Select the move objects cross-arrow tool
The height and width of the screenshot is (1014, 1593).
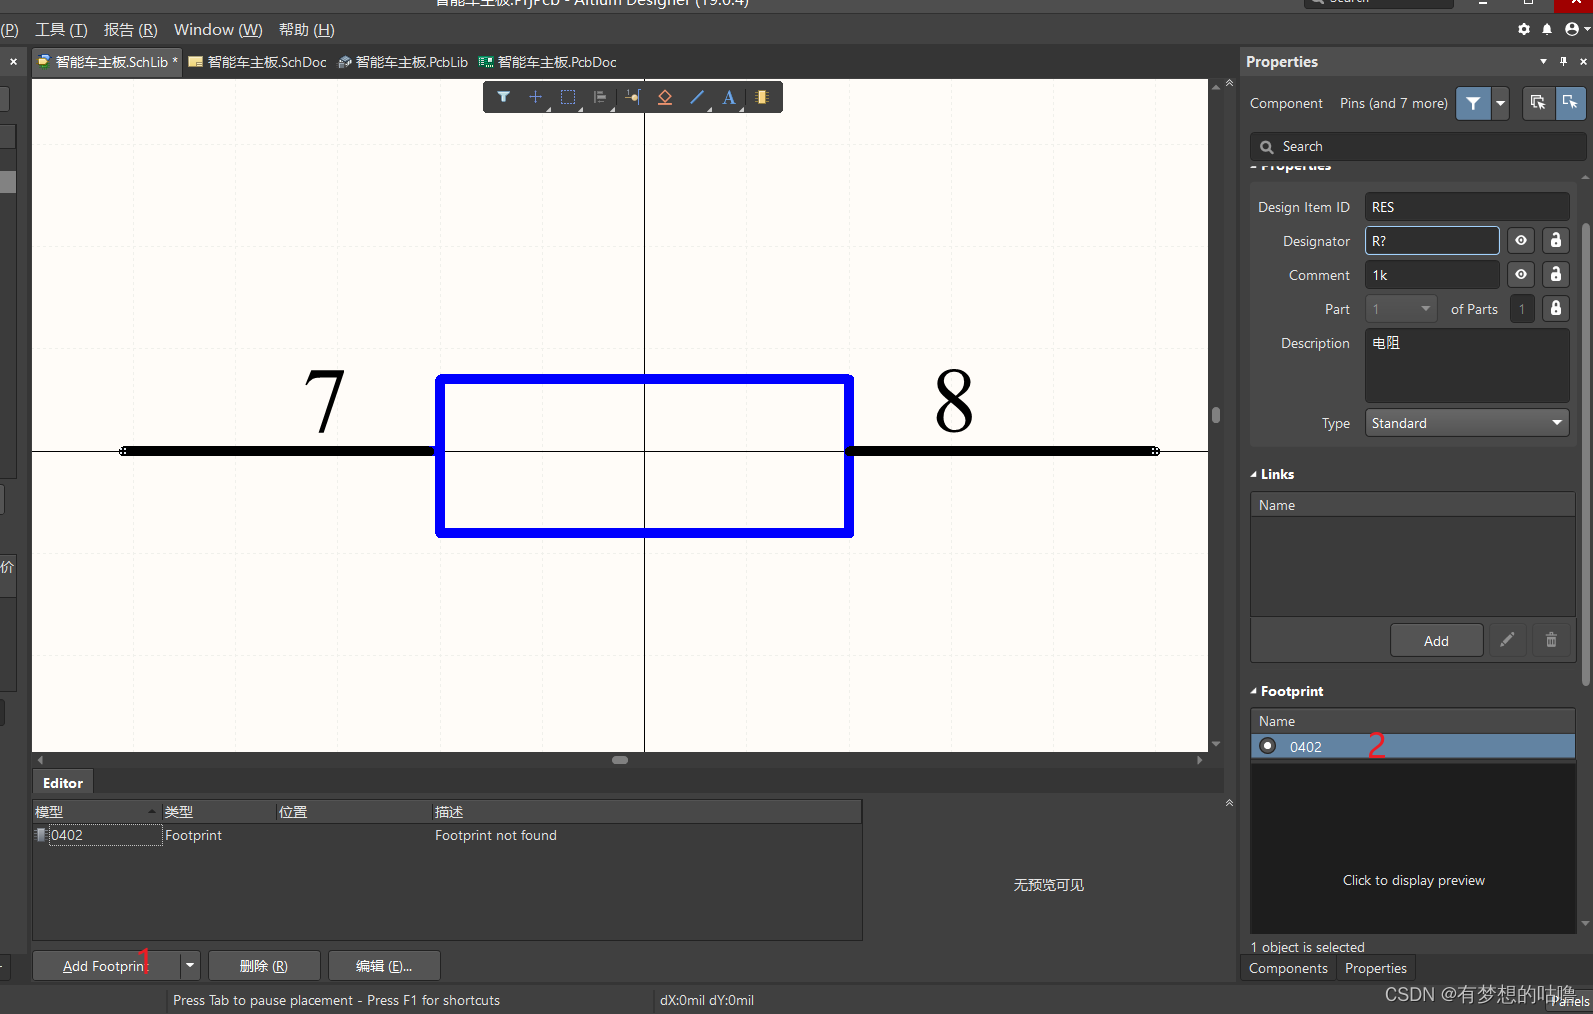(x=535, y=97)
